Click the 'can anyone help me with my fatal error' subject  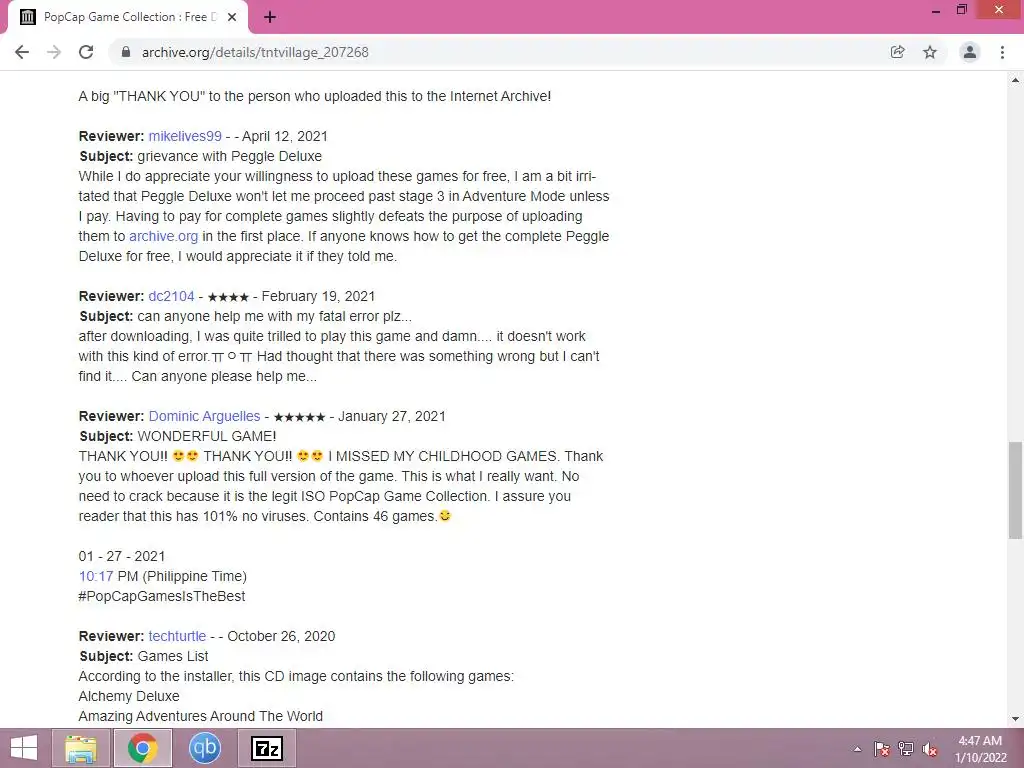274,316
